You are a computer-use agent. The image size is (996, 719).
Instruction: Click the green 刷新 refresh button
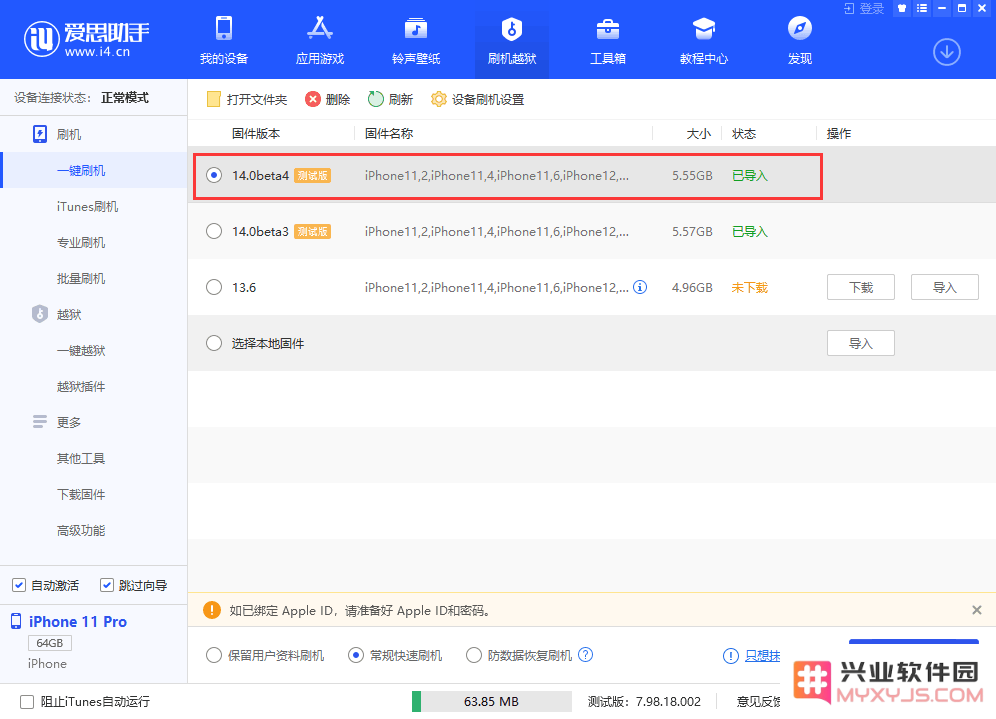[390, 99]
